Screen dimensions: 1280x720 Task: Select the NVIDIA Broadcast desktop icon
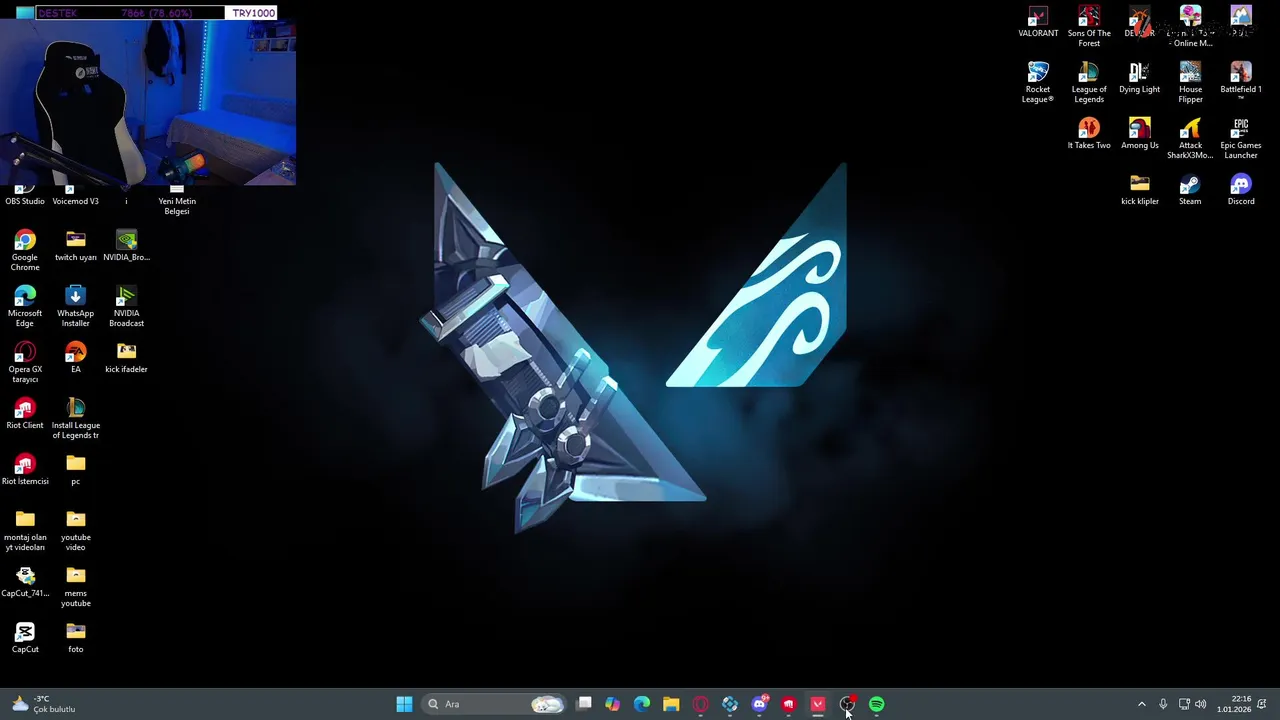click(126, 307)
